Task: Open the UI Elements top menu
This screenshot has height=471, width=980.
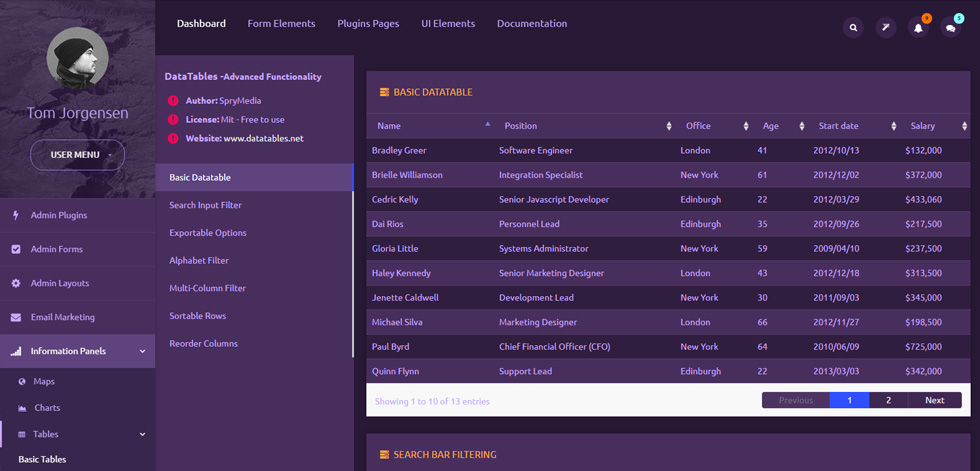Action: click(x=448, y=24)
